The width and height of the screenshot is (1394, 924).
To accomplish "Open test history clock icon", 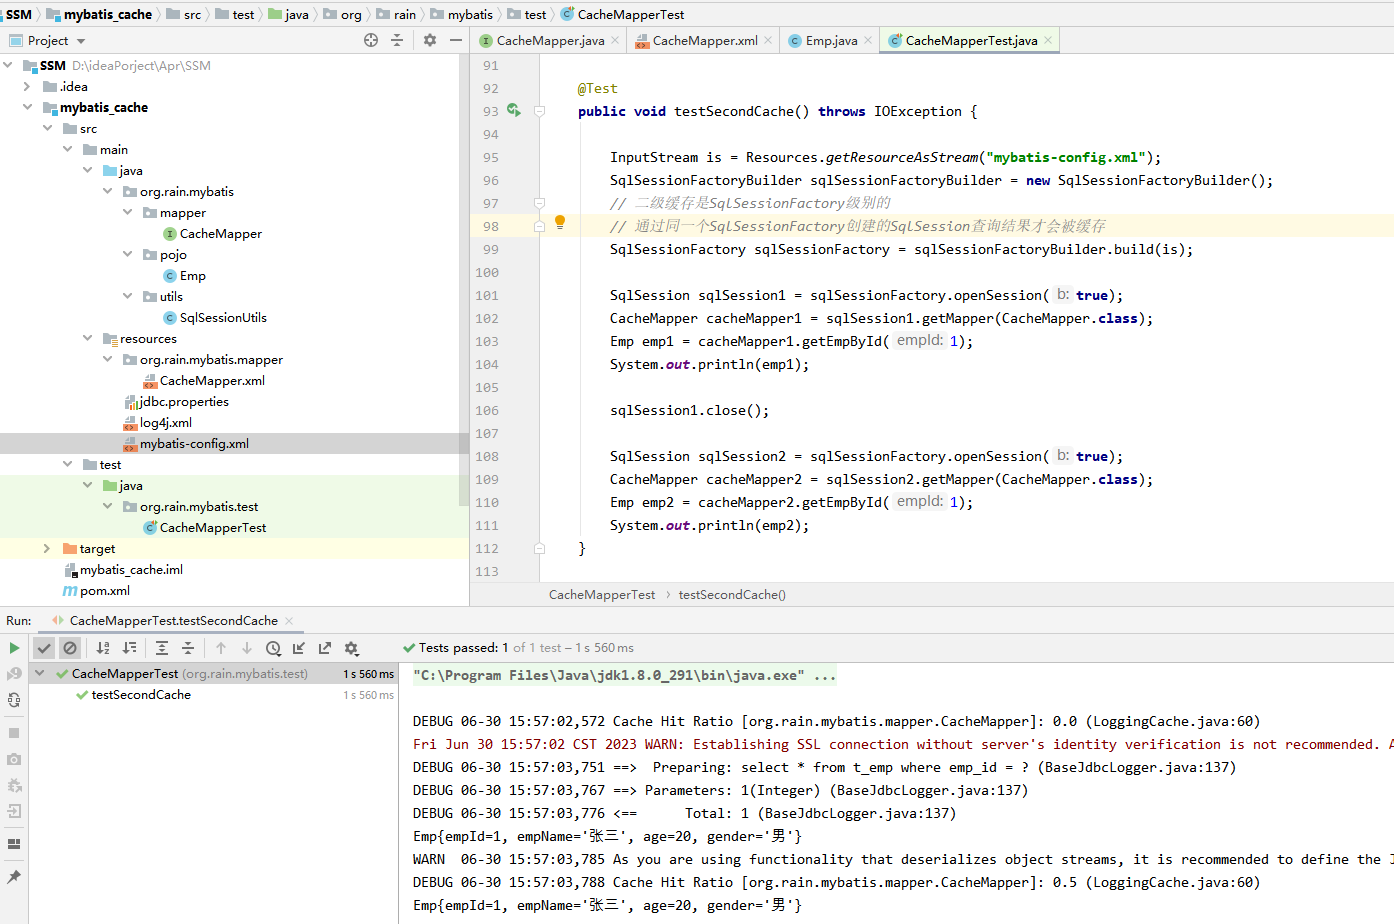I will (x=273, y=648).
